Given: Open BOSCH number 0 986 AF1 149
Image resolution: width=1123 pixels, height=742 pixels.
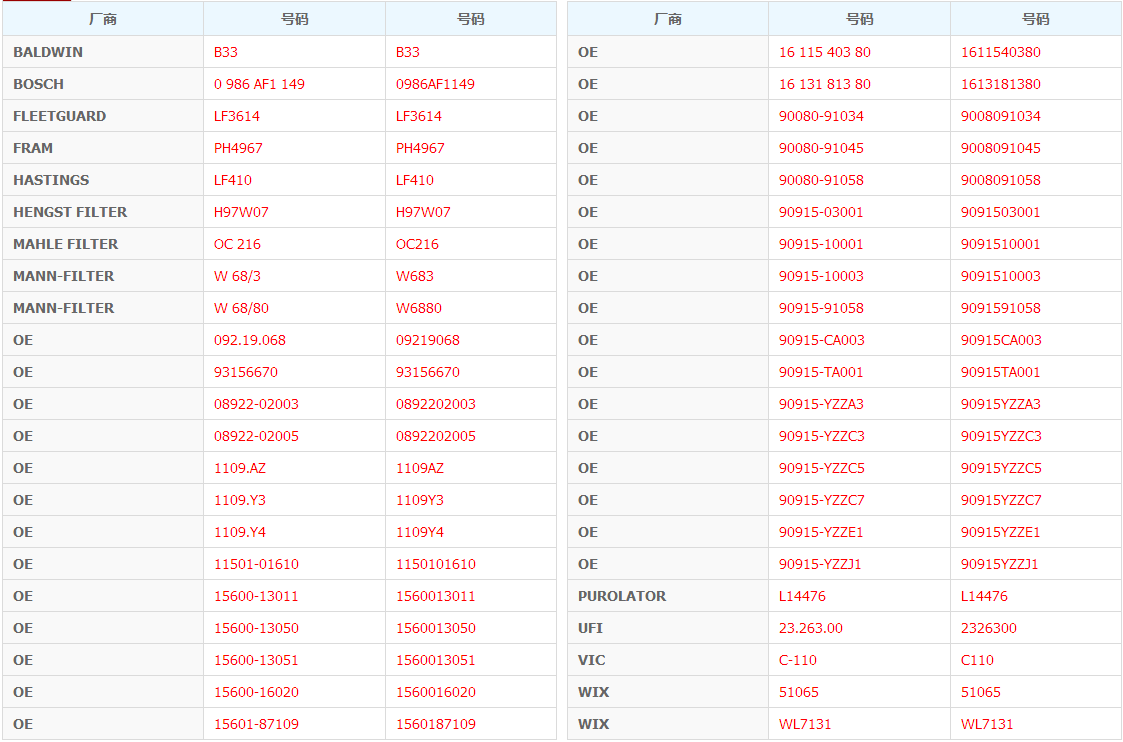Looking at the screenshot, I should click(x=259, y=85).
